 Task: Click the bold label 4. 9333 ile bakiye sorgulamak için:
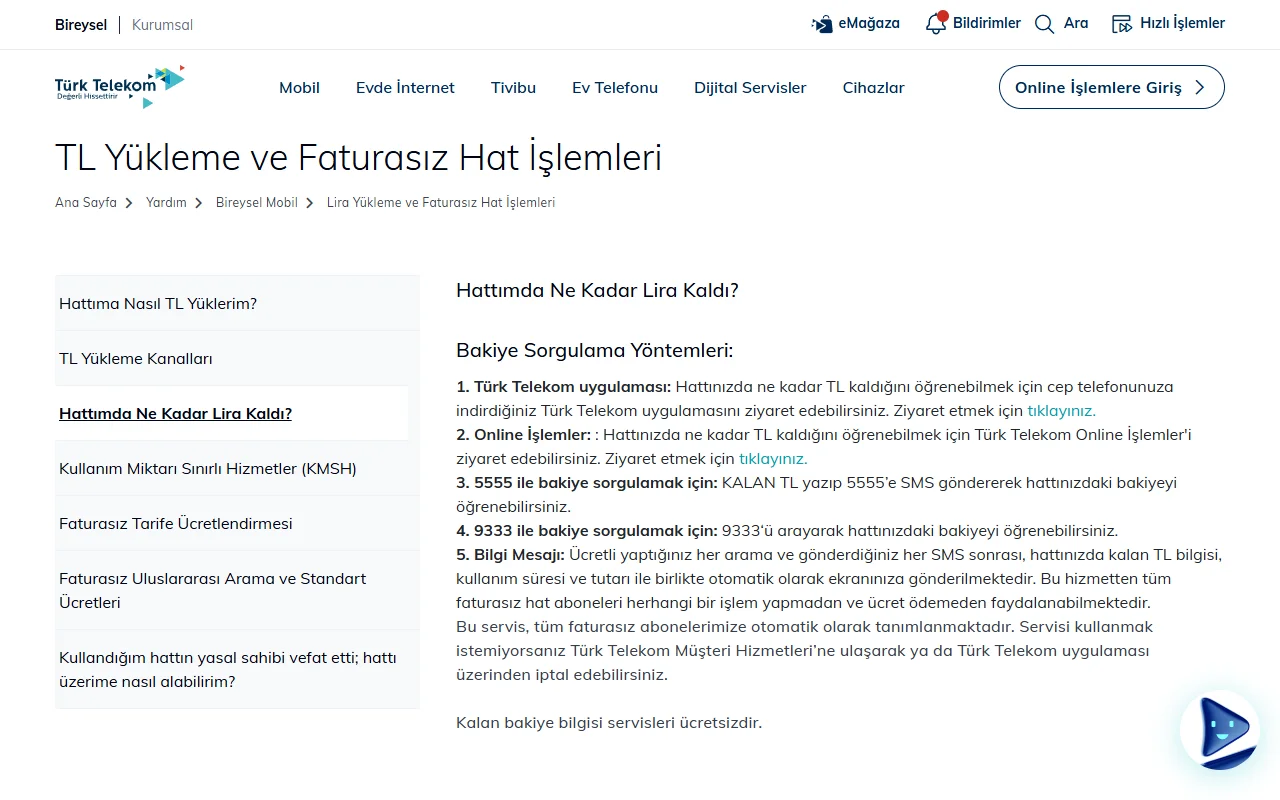[x=587, y=530]
